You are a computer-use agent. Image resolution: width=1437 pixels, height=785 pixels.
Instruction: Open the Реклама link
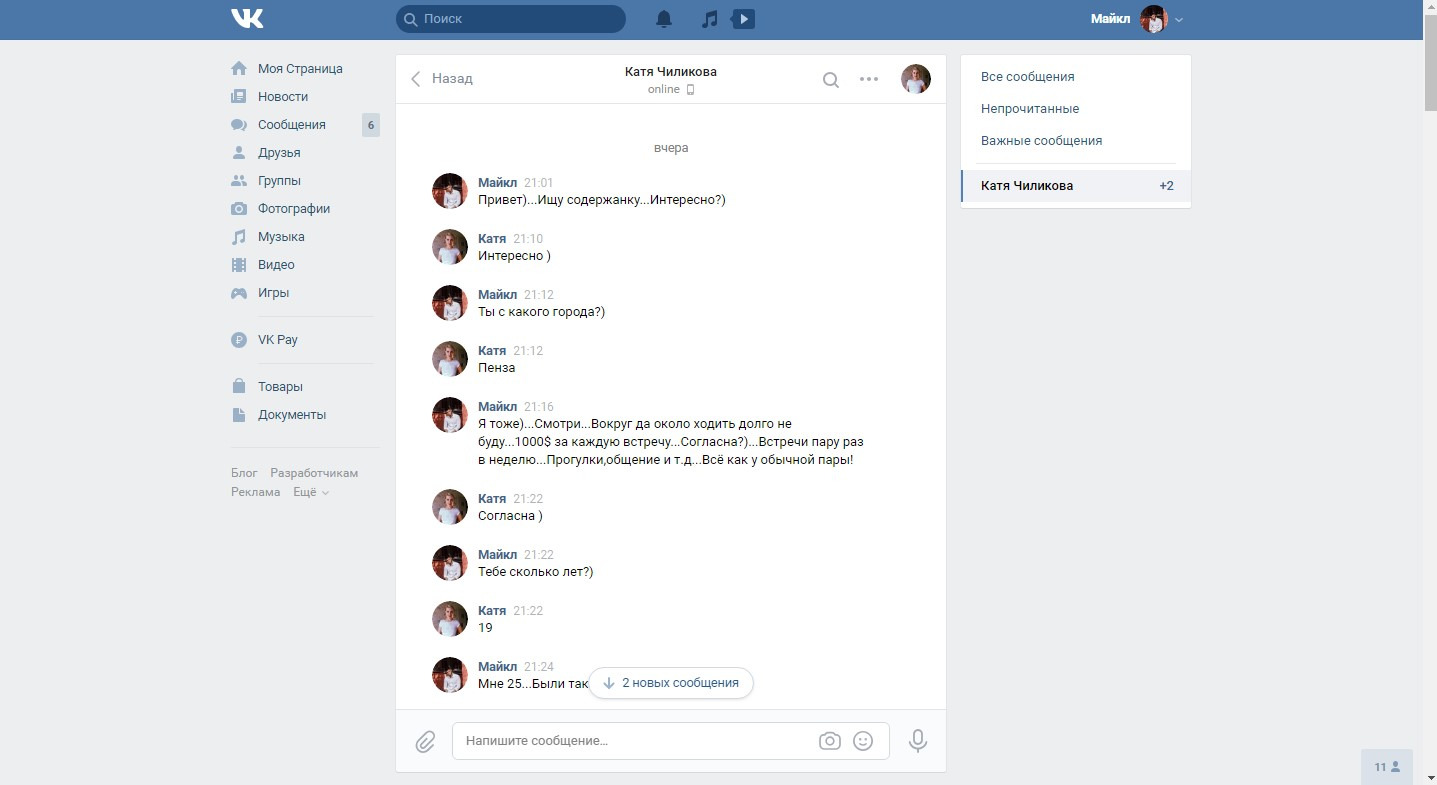(x=255, y=492)
